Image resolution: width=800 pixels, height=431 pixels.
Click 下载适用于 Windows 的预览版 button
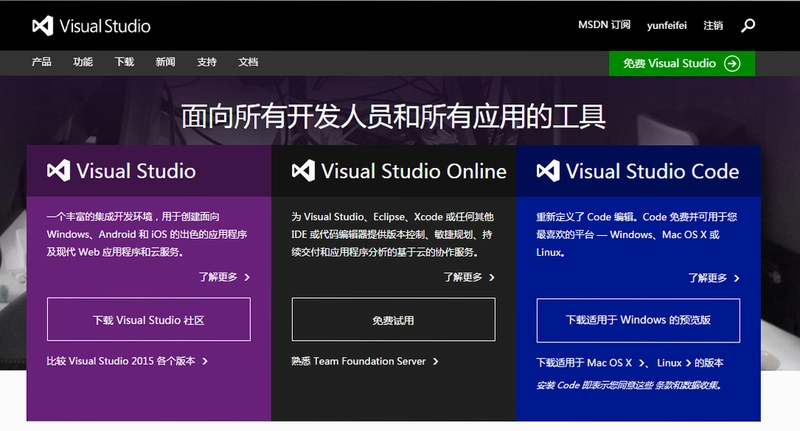(638, 320)
